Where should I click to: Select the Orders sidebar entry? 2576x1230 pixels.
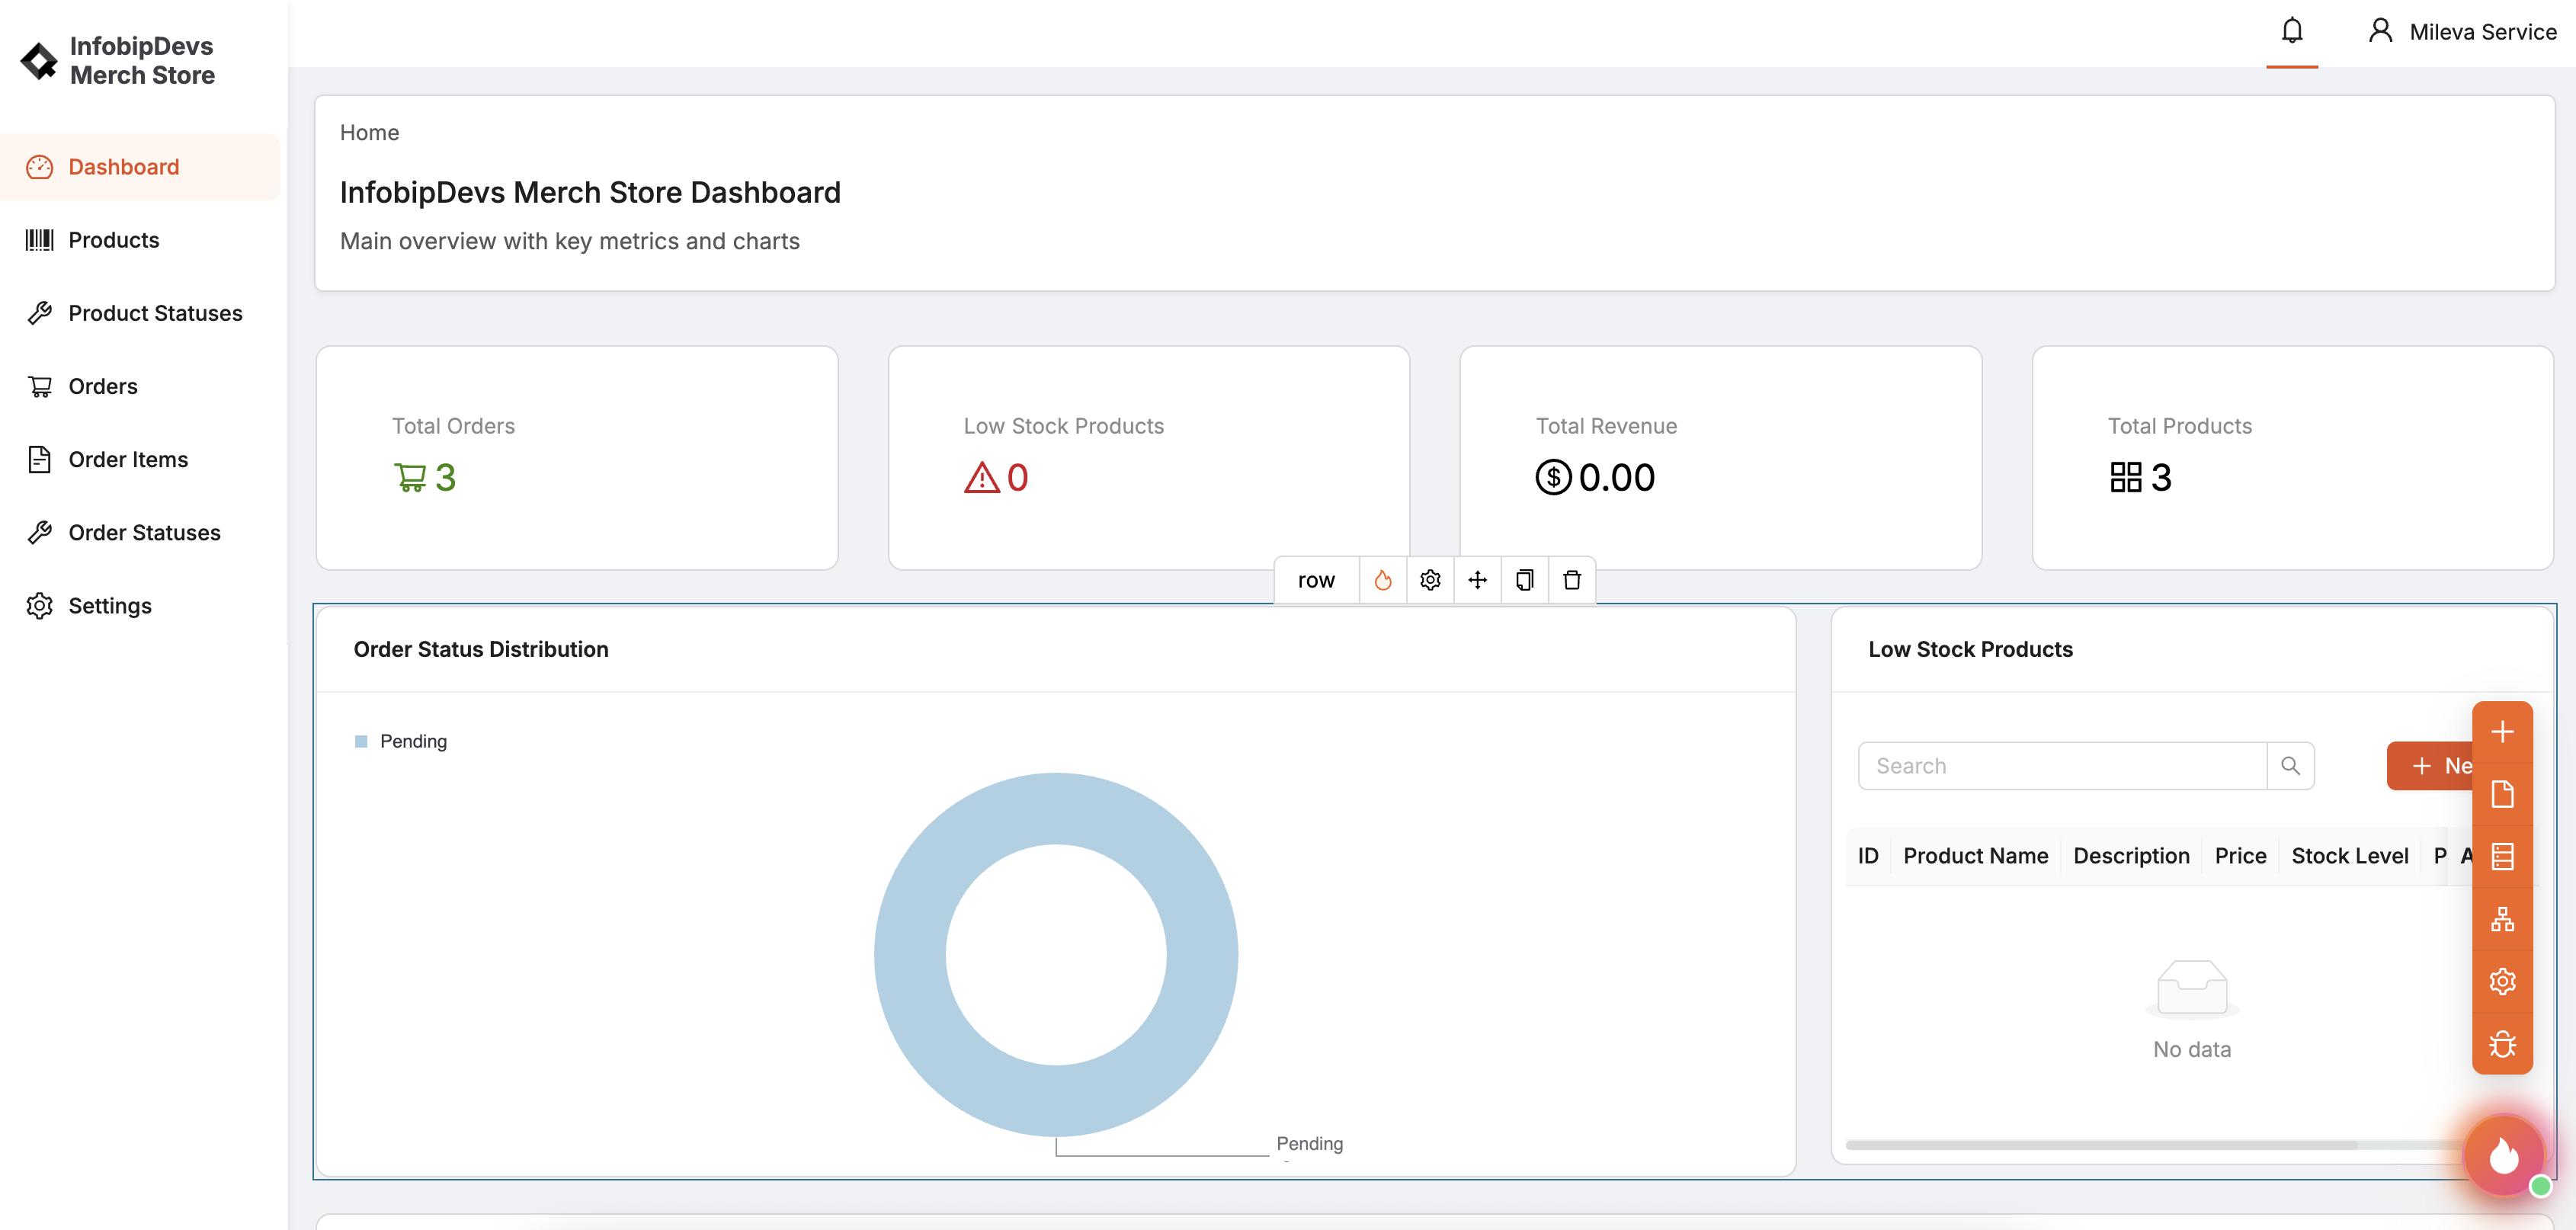[103, 386]
